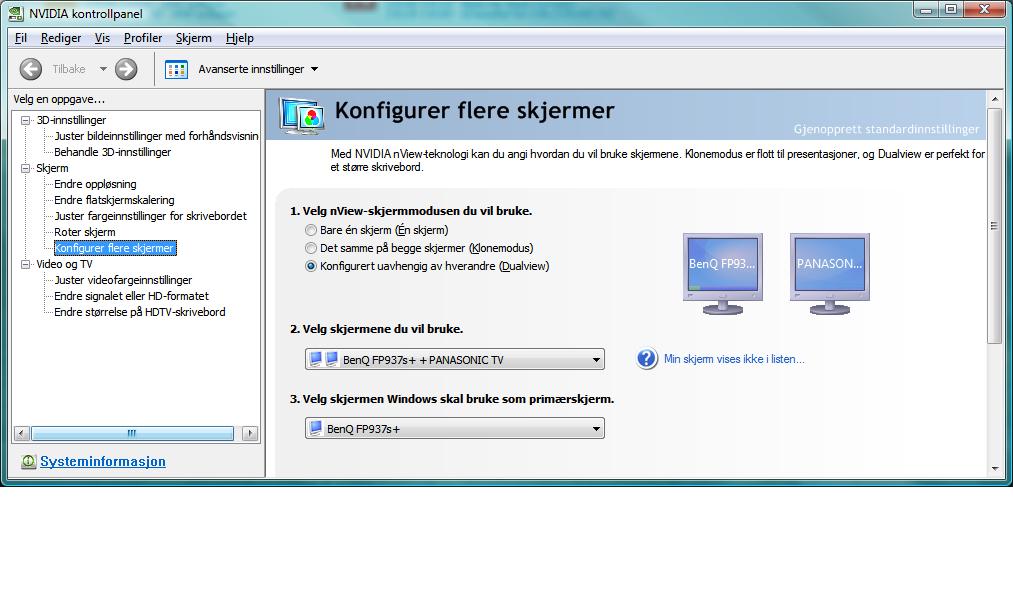Screen dimensions: 1013x600
Task: Select Behandle 3D-innstillinger tree item
Action: click(112, 152)
